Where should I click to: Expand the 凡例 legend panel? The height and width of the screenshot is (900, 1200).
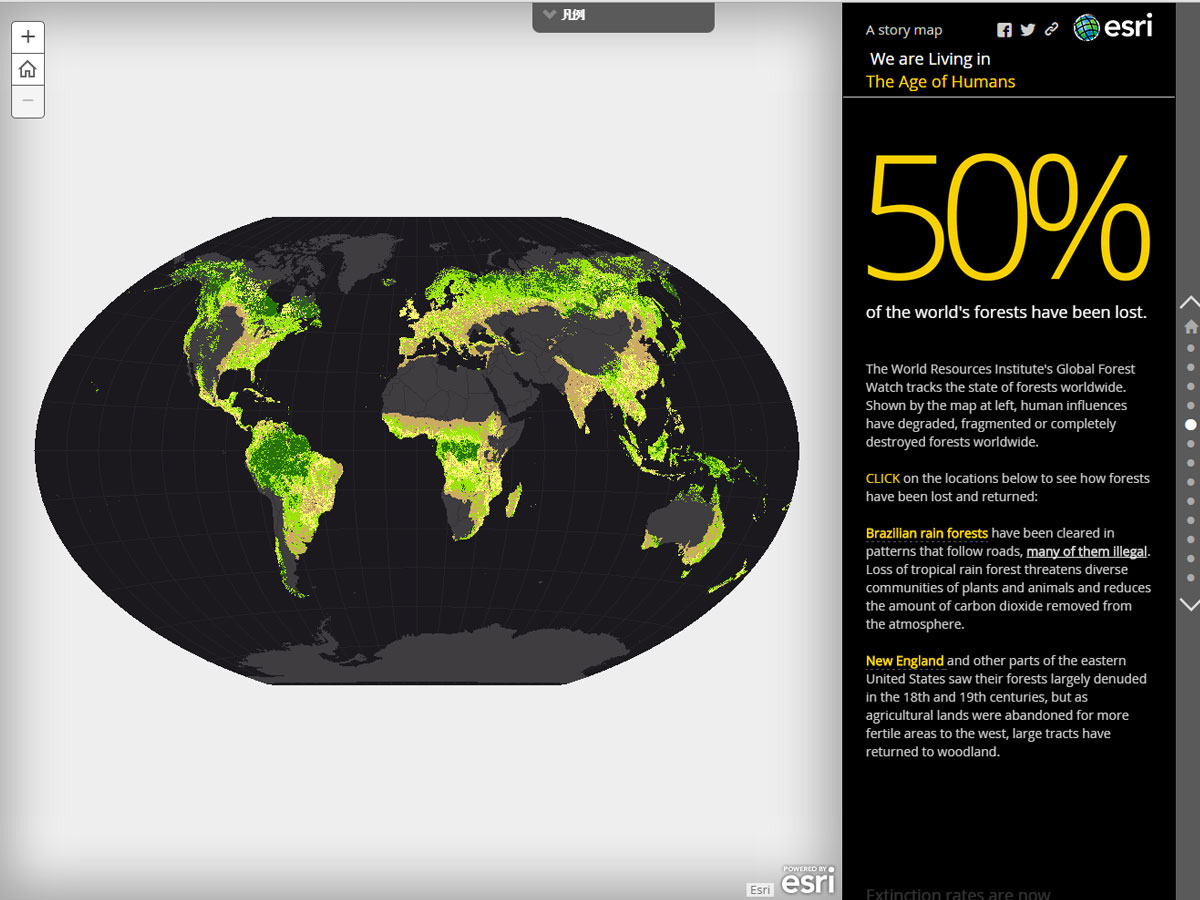(623, 16)
